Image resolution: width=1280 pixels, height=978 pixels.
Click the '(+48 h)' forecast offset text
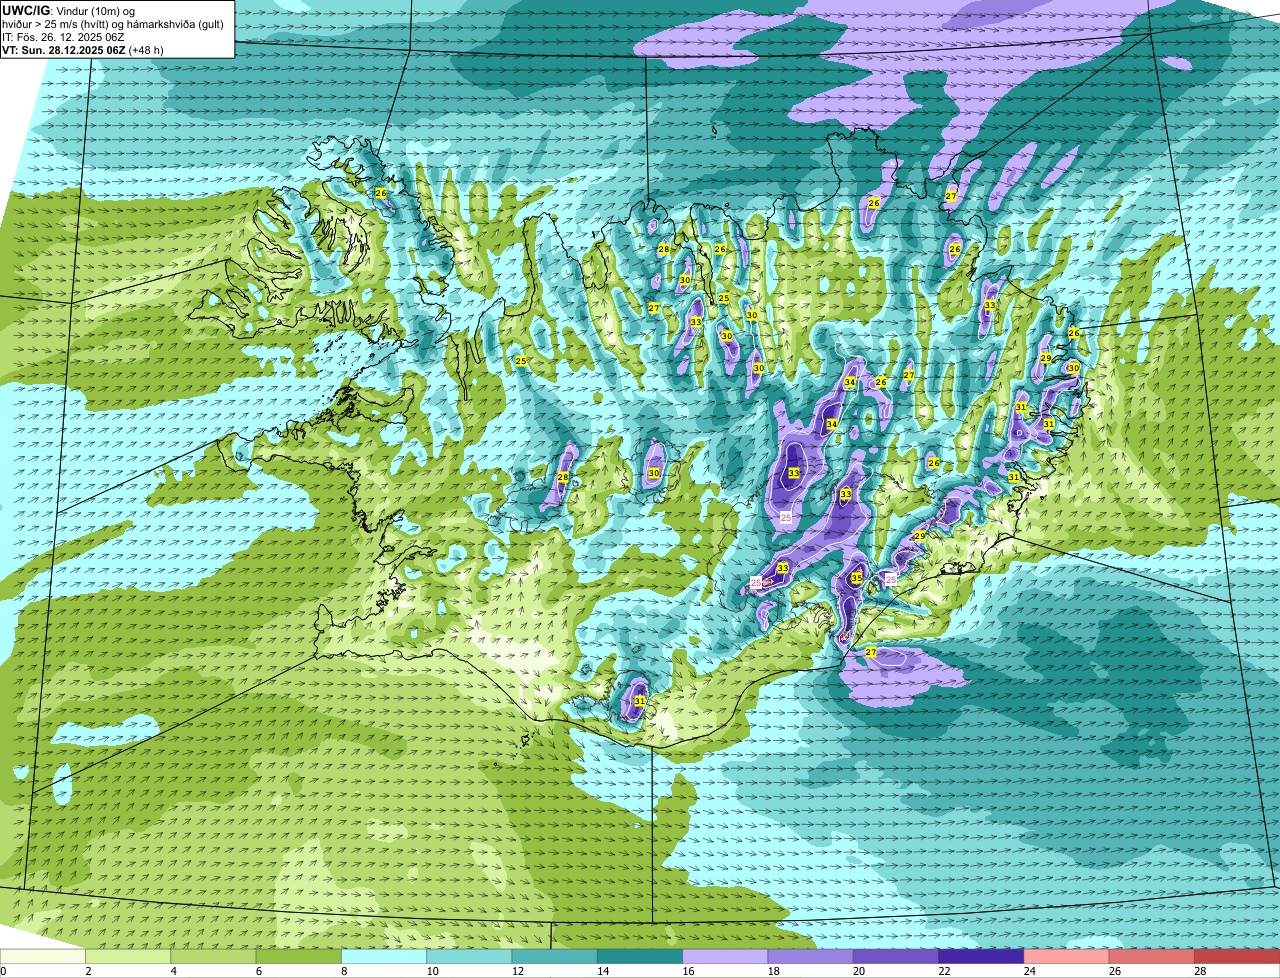[x=146, y=49]
